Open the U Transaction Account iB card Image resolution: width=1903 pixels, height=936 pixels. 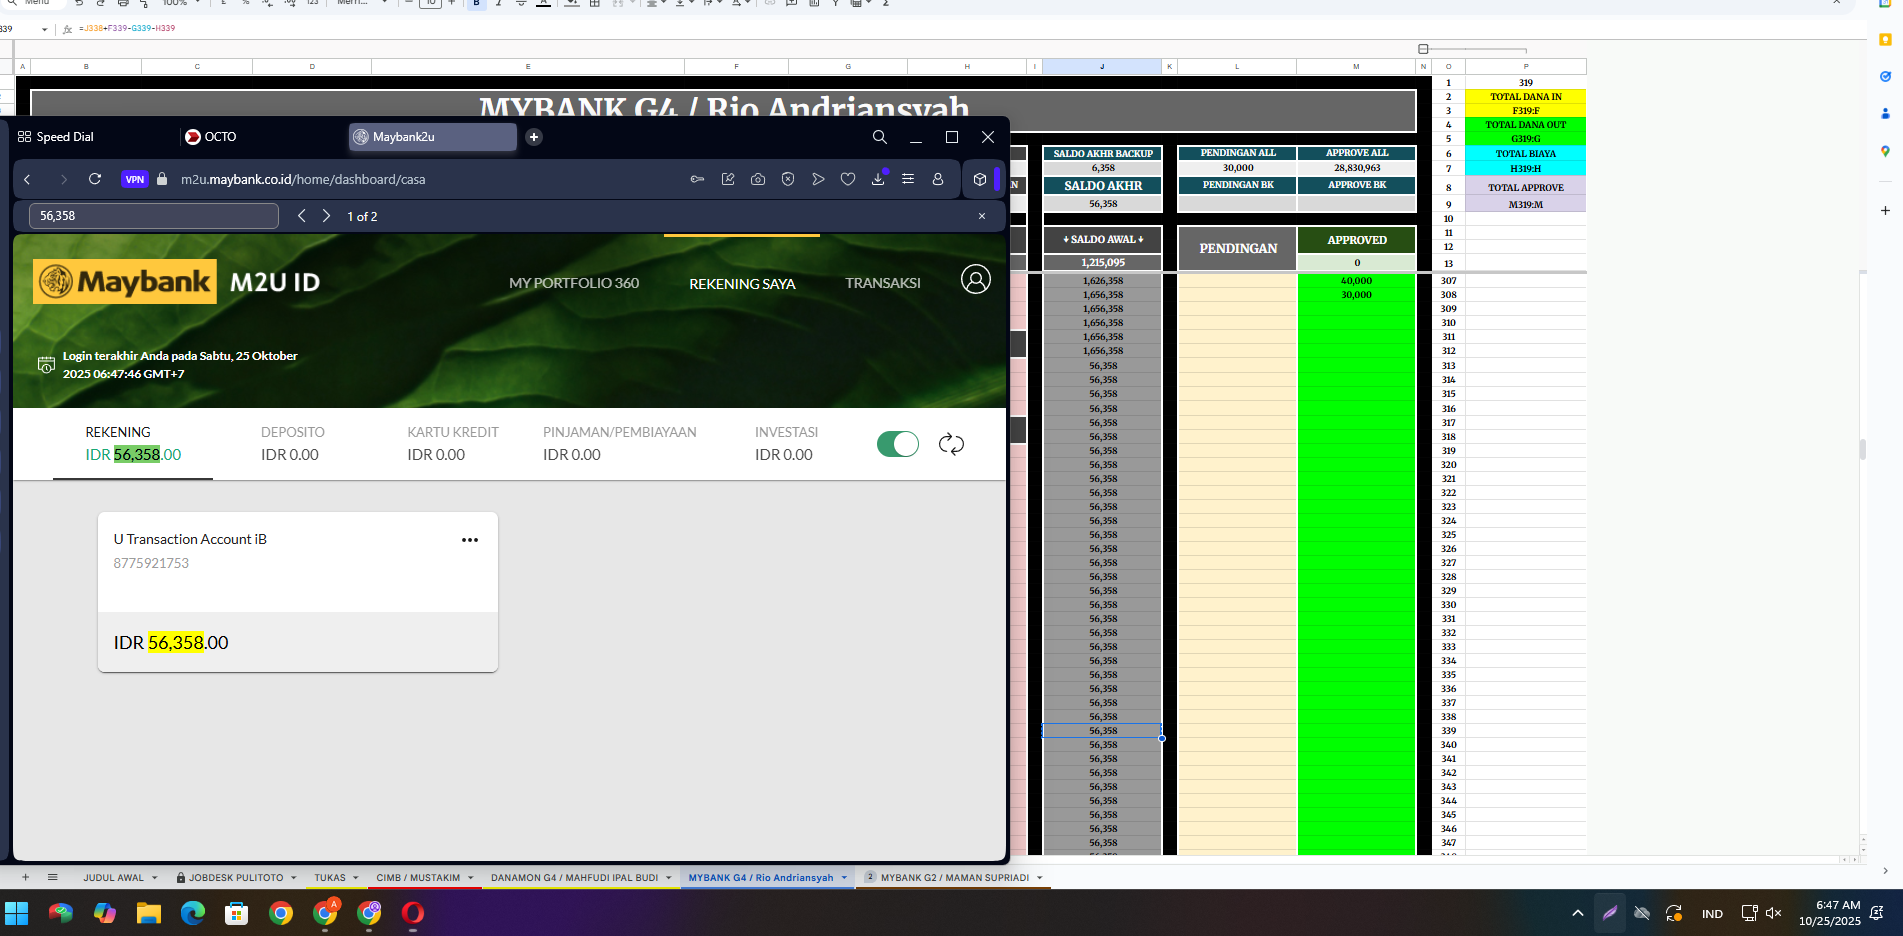[x=298, y=592]
